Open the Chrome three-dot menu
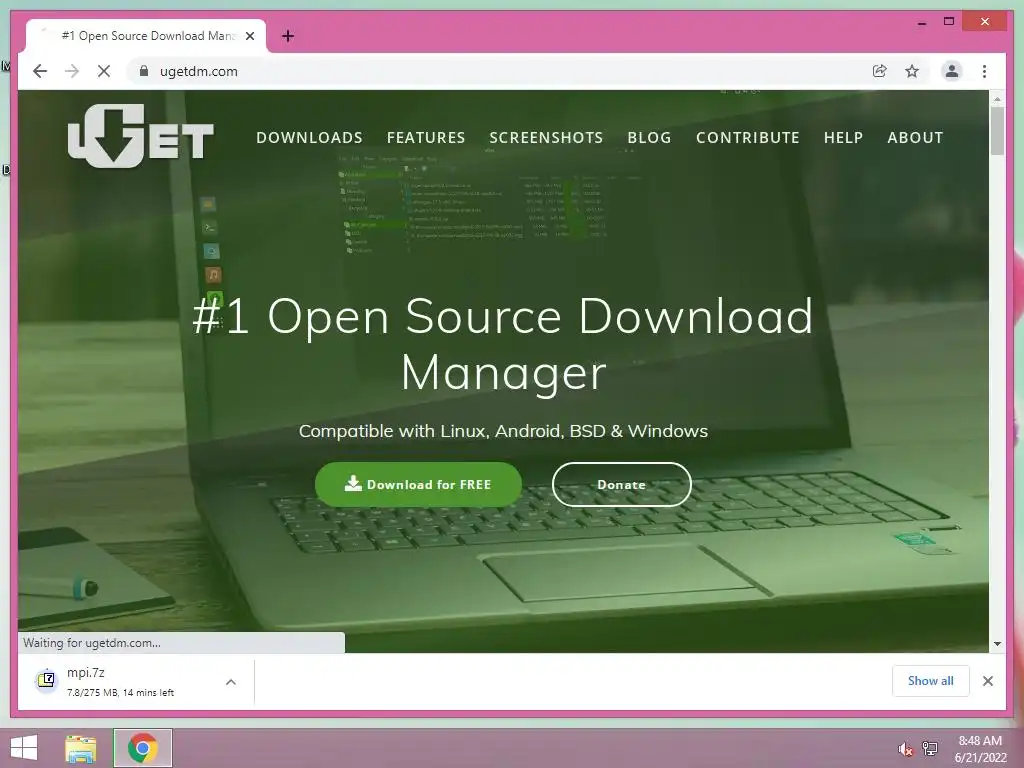 (x=984, y=71)
